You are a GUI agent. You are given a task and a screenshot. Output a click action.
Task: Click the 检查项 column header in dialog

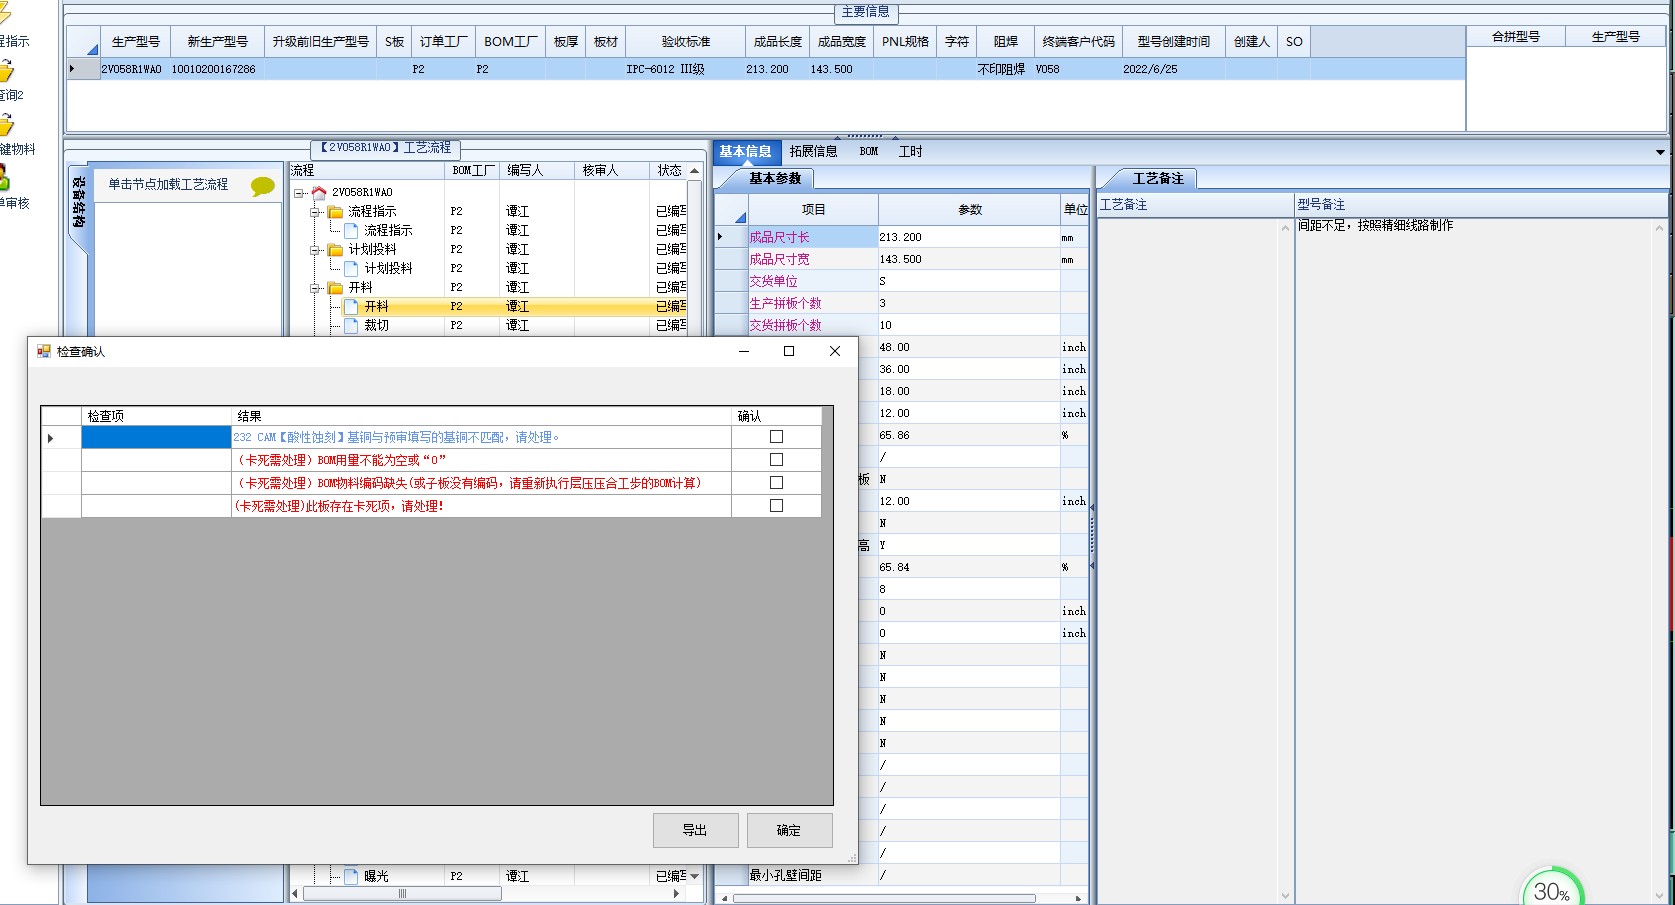click(x=156, y=416)
